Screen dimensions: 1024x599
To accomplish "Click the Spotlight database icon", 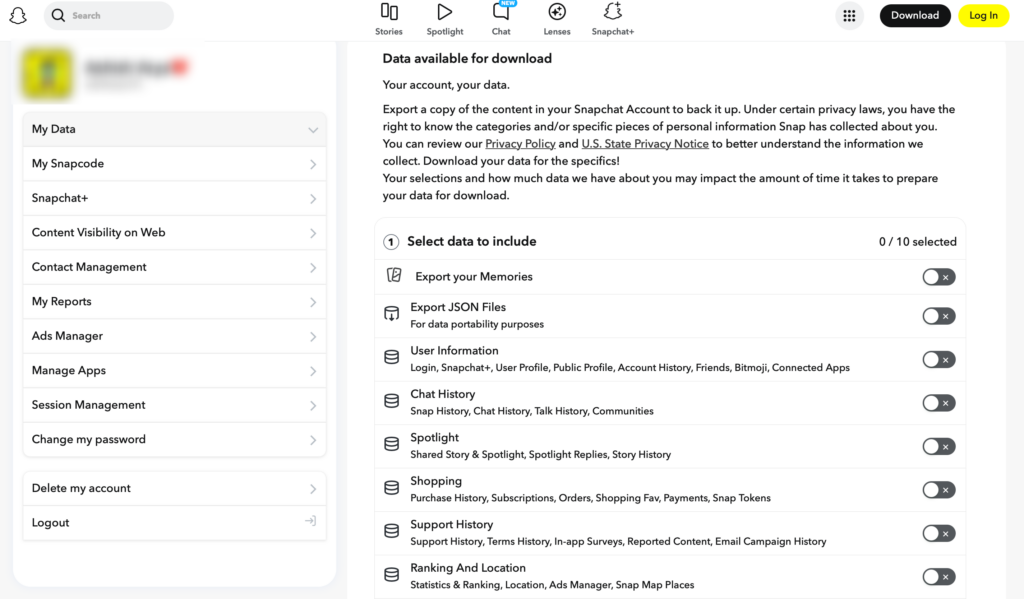I will [391, 444].
